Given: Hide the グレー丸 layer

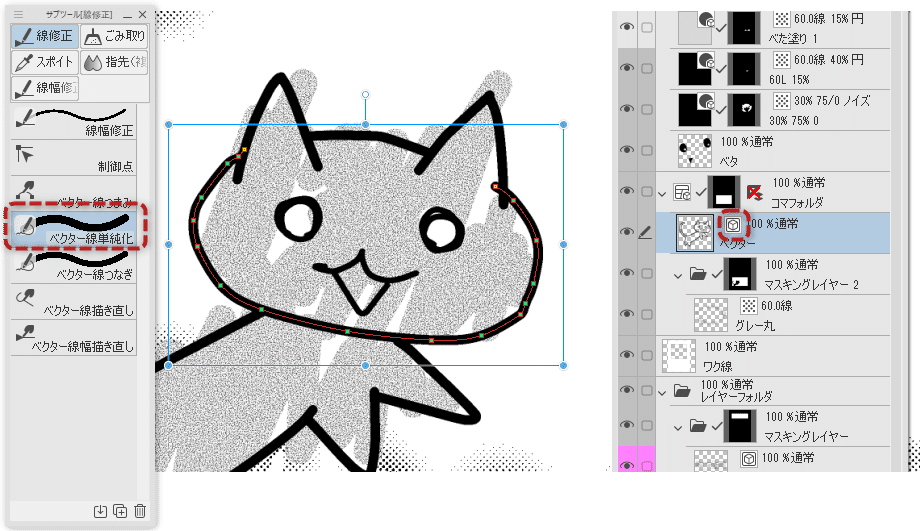Looking at the screenshot, I should [x=627, y=314].
